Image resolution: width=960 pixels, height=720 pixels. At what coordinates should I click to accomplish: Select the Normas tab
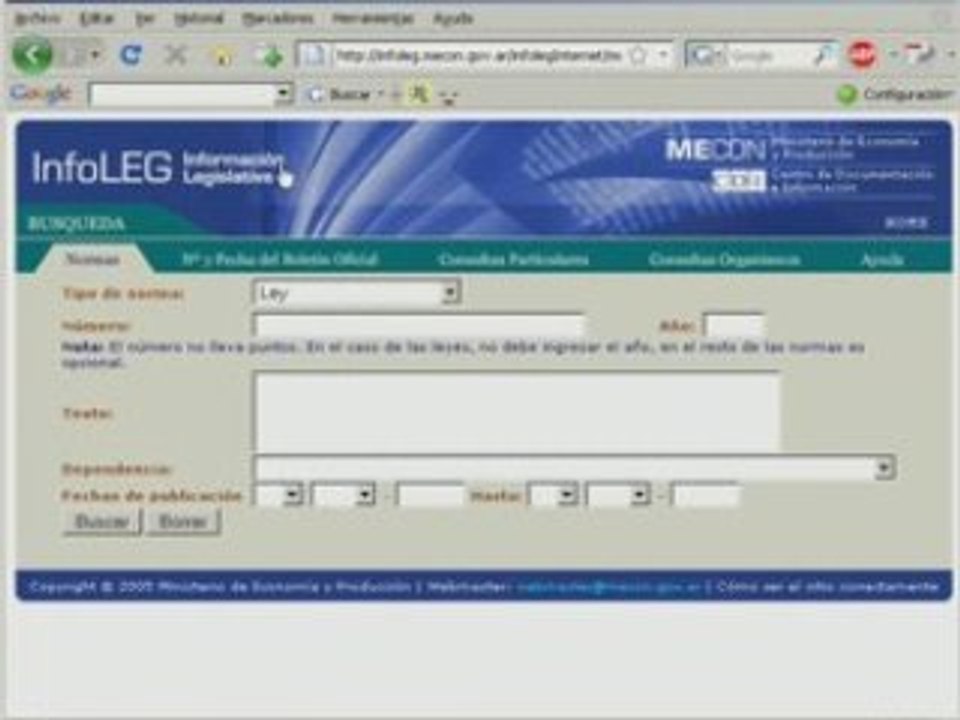point(93,259)
